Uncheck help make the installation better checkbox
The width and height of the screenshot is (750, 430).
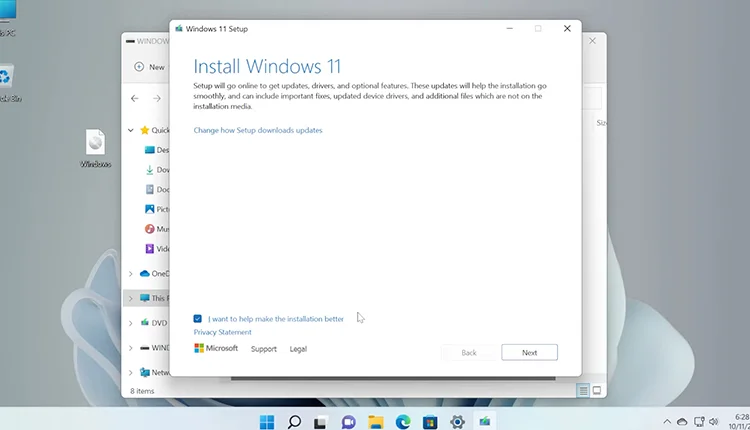pyautogui.click(x=198, y=319)
